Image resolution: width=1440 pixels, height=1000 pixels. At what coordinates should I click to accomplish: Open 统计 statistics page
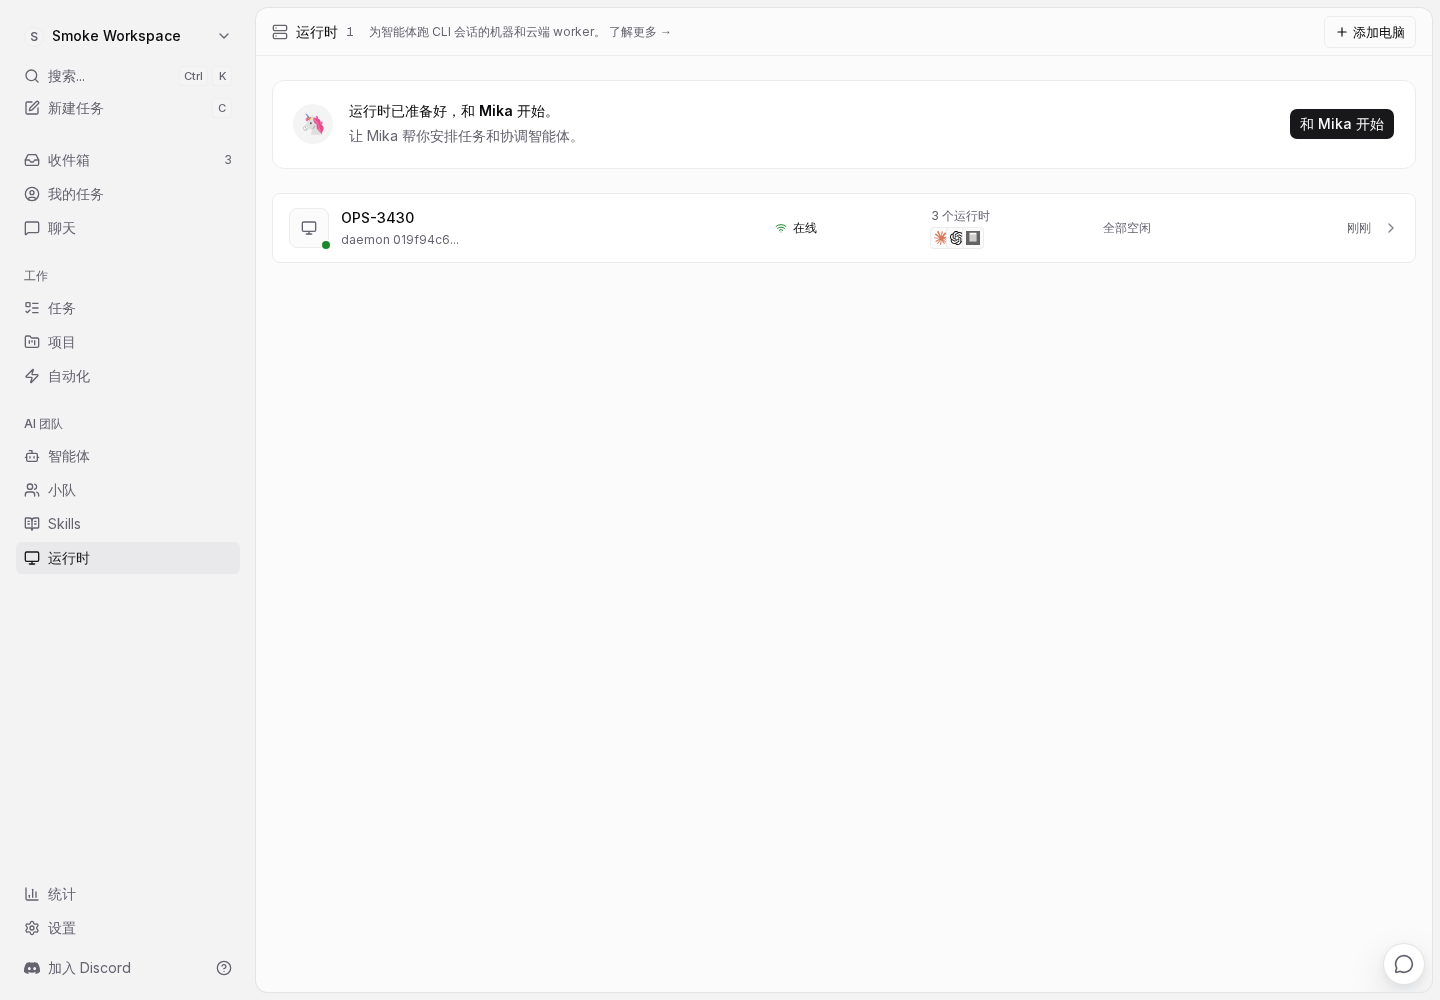click(128, 894)
